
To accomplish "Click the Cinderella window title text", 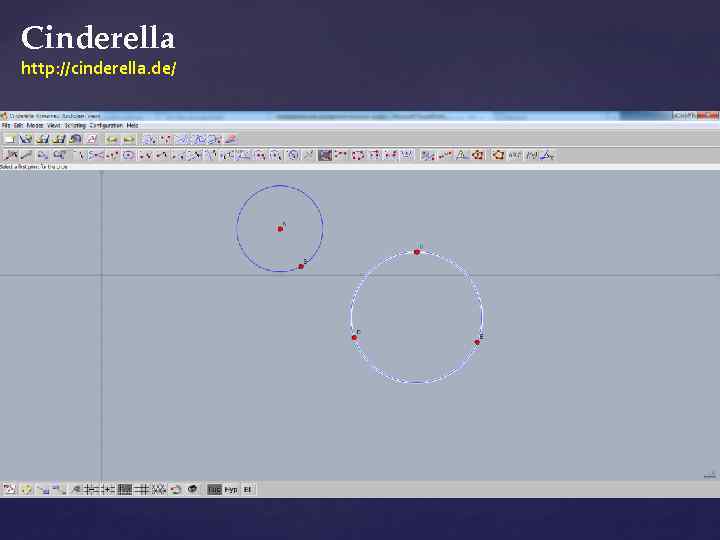I will pyautogui.click(x=55, y=116).
